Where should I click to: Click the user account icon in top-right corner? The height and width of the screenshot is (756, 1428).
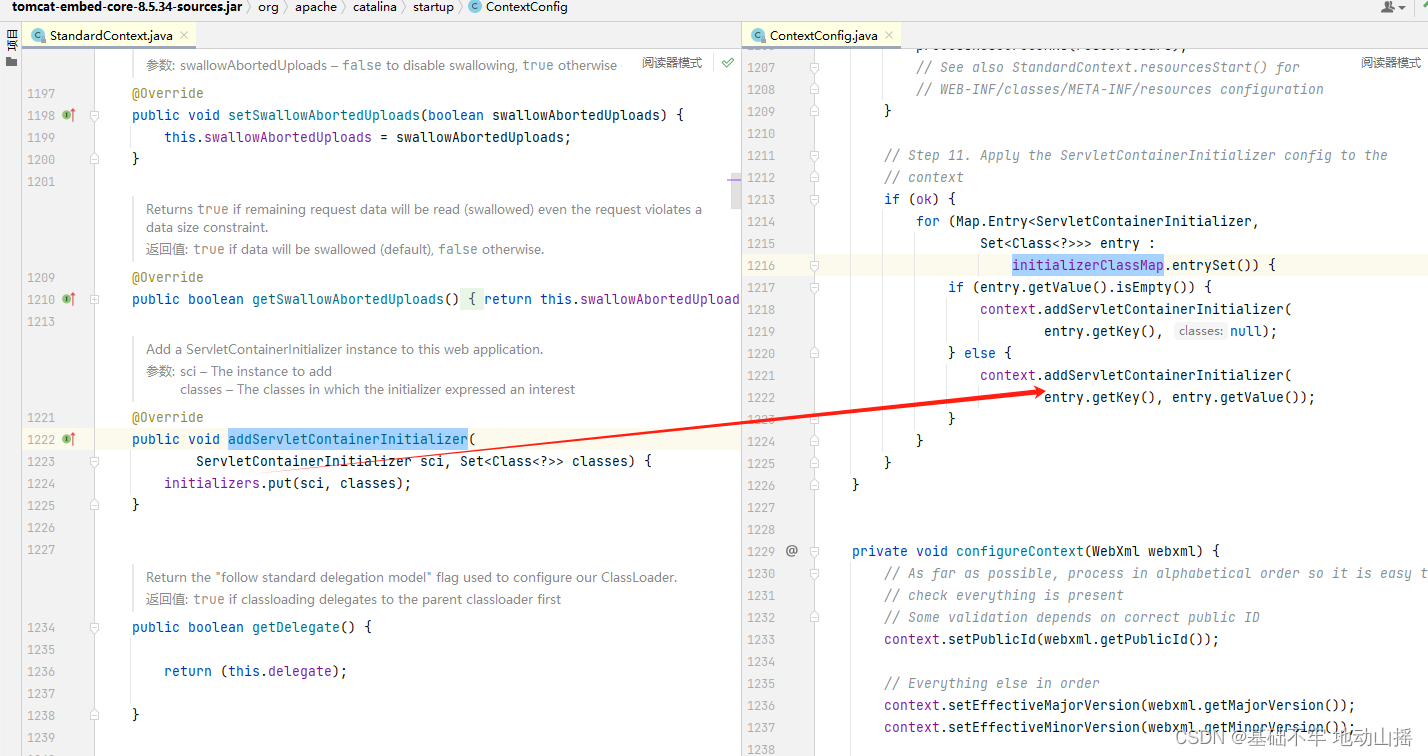pyautogui.click(x=1389, y=7)
